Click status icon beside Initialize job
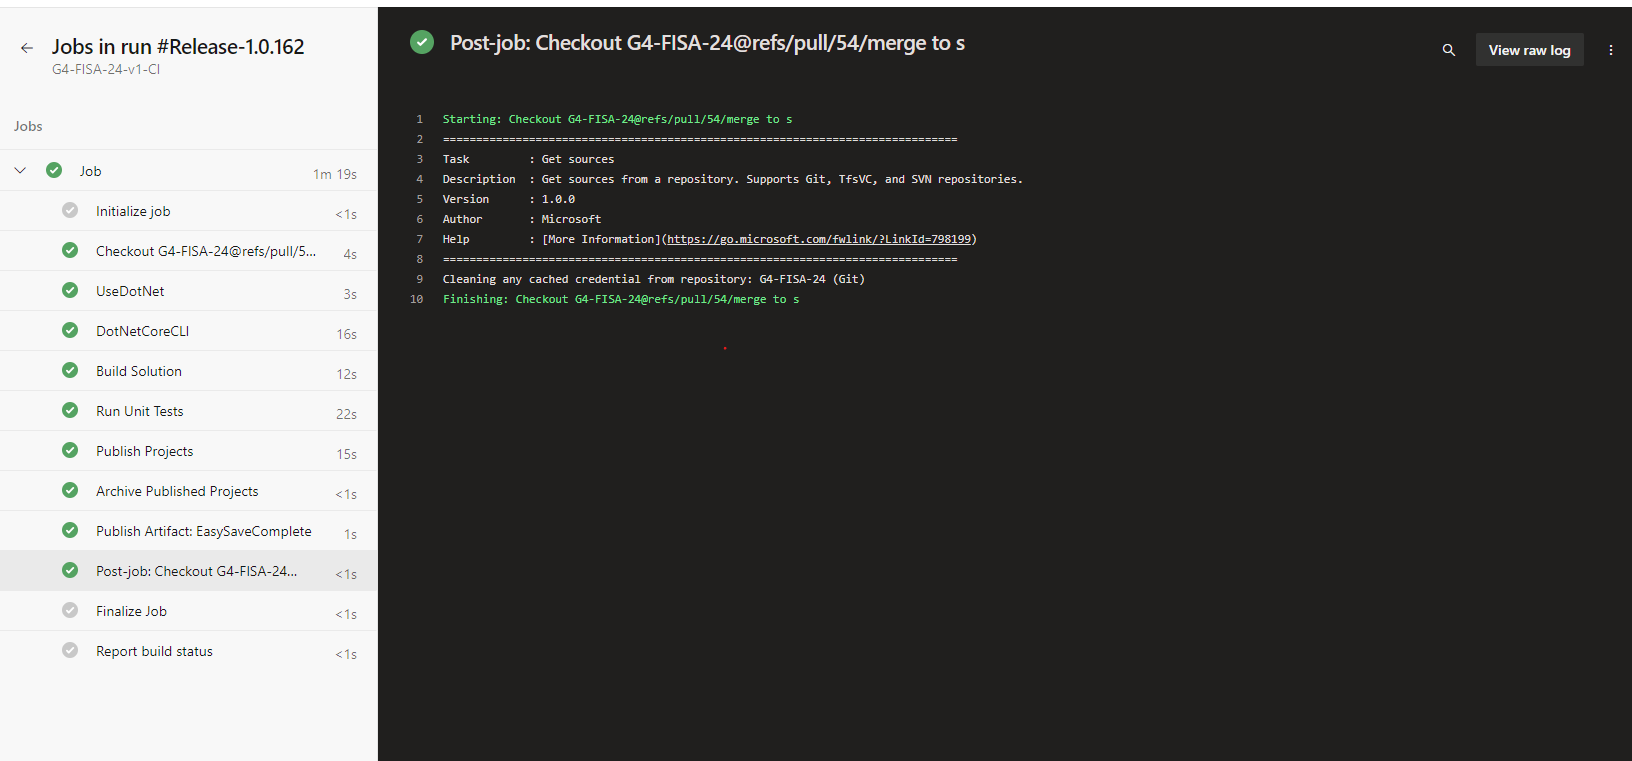This screenshot has width=1632, height=761. 70,211
